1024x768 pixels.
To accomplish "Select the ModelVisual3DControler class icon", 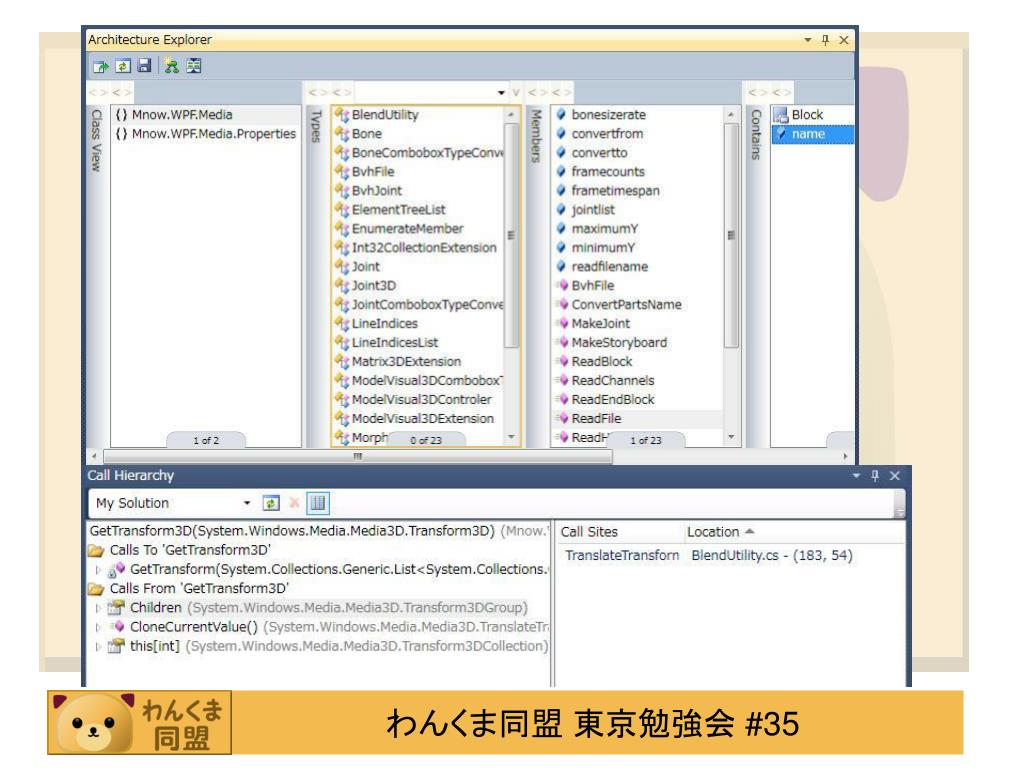I will pyautogui.click(x=342, y=399).
